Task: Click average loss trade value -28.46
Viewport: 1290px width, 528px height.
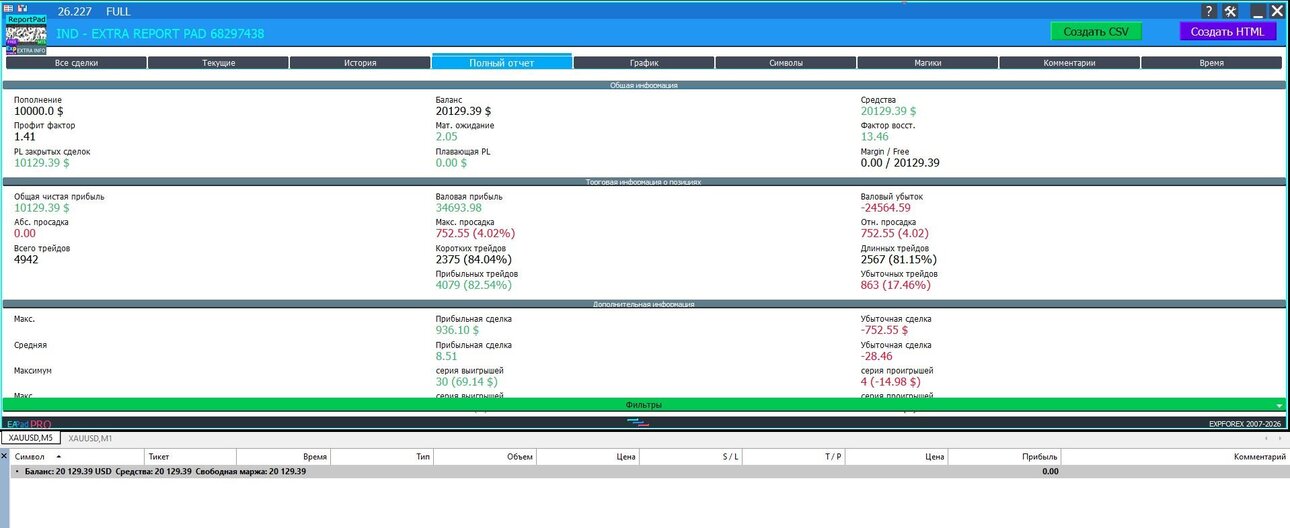Action: coord(876,356)
